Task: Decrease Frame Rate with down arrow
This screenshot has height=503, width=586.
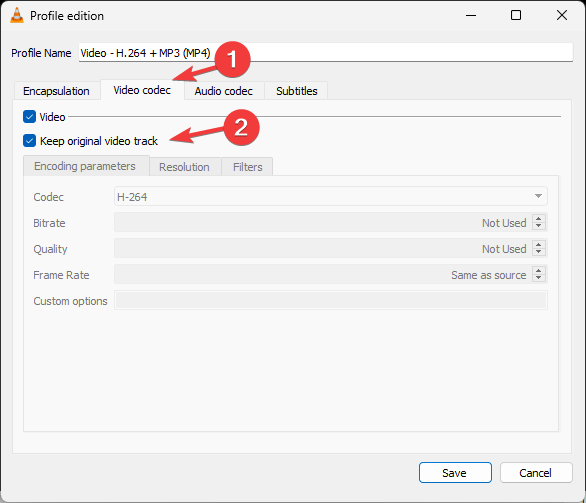Action: pyautogui.click(x=539, y=278)
